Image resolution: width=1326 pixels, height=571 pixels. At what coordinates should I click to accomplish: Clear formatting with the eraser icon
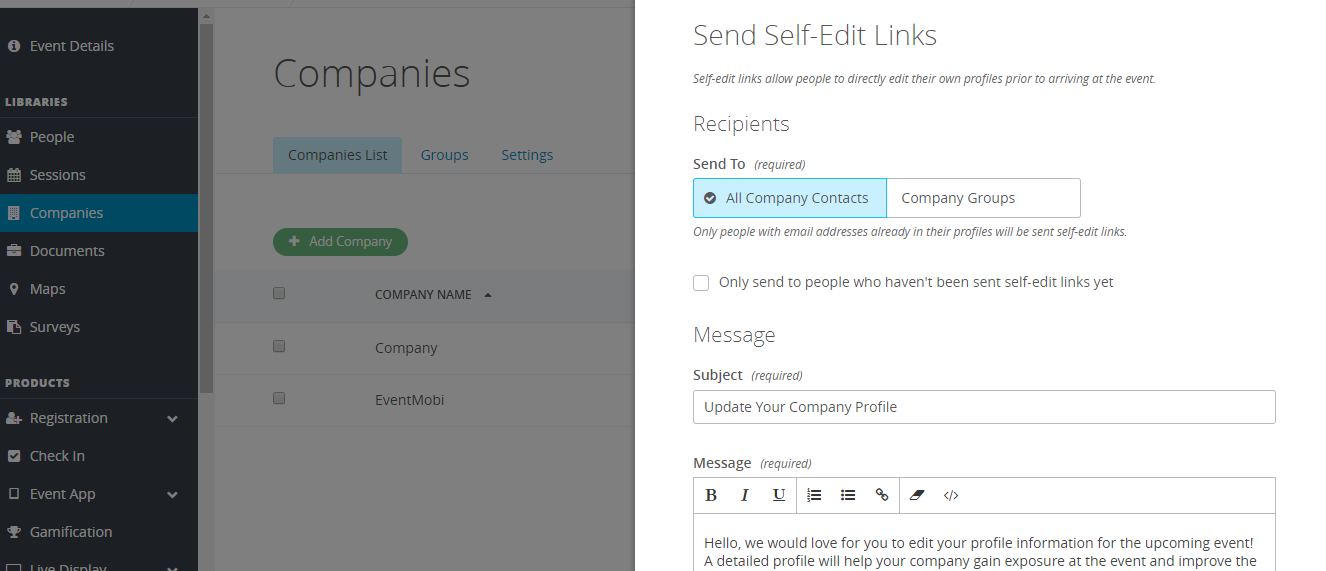[917, 495]
